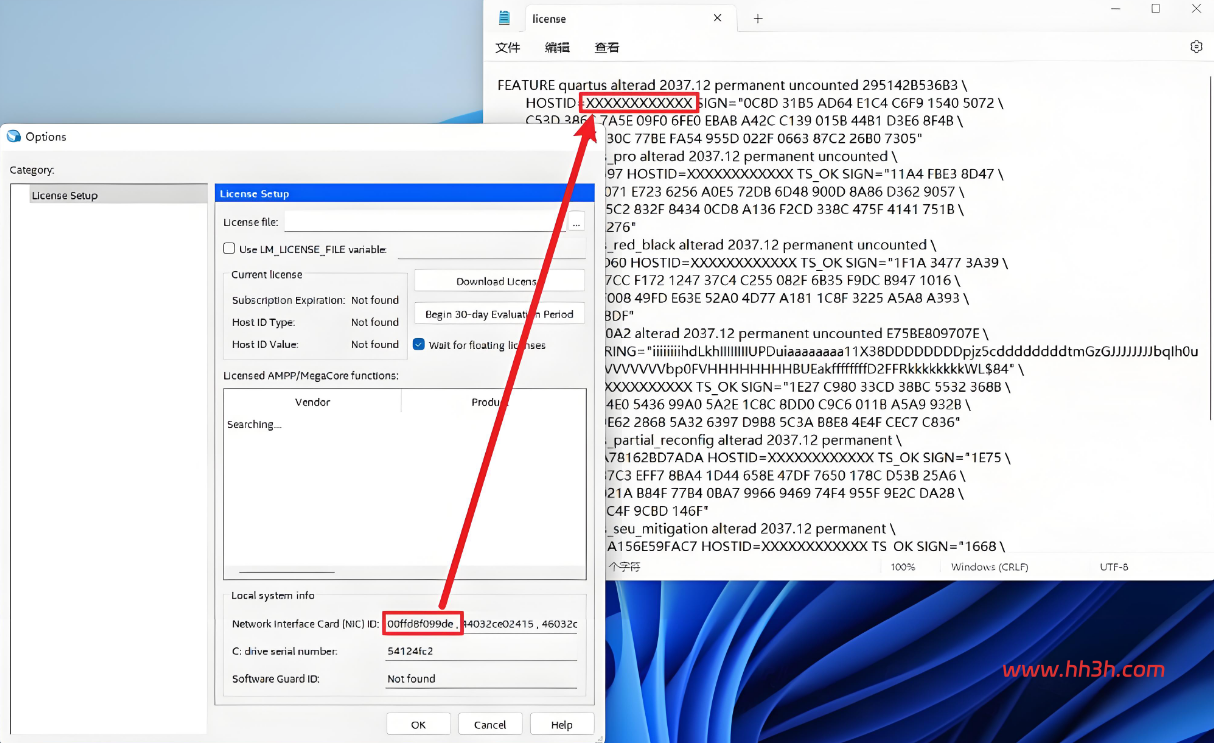This screenshot has width=1214, height=743.
Task: Open the 文件 menu
Action: pyautogui.click(x=508, y=47)
